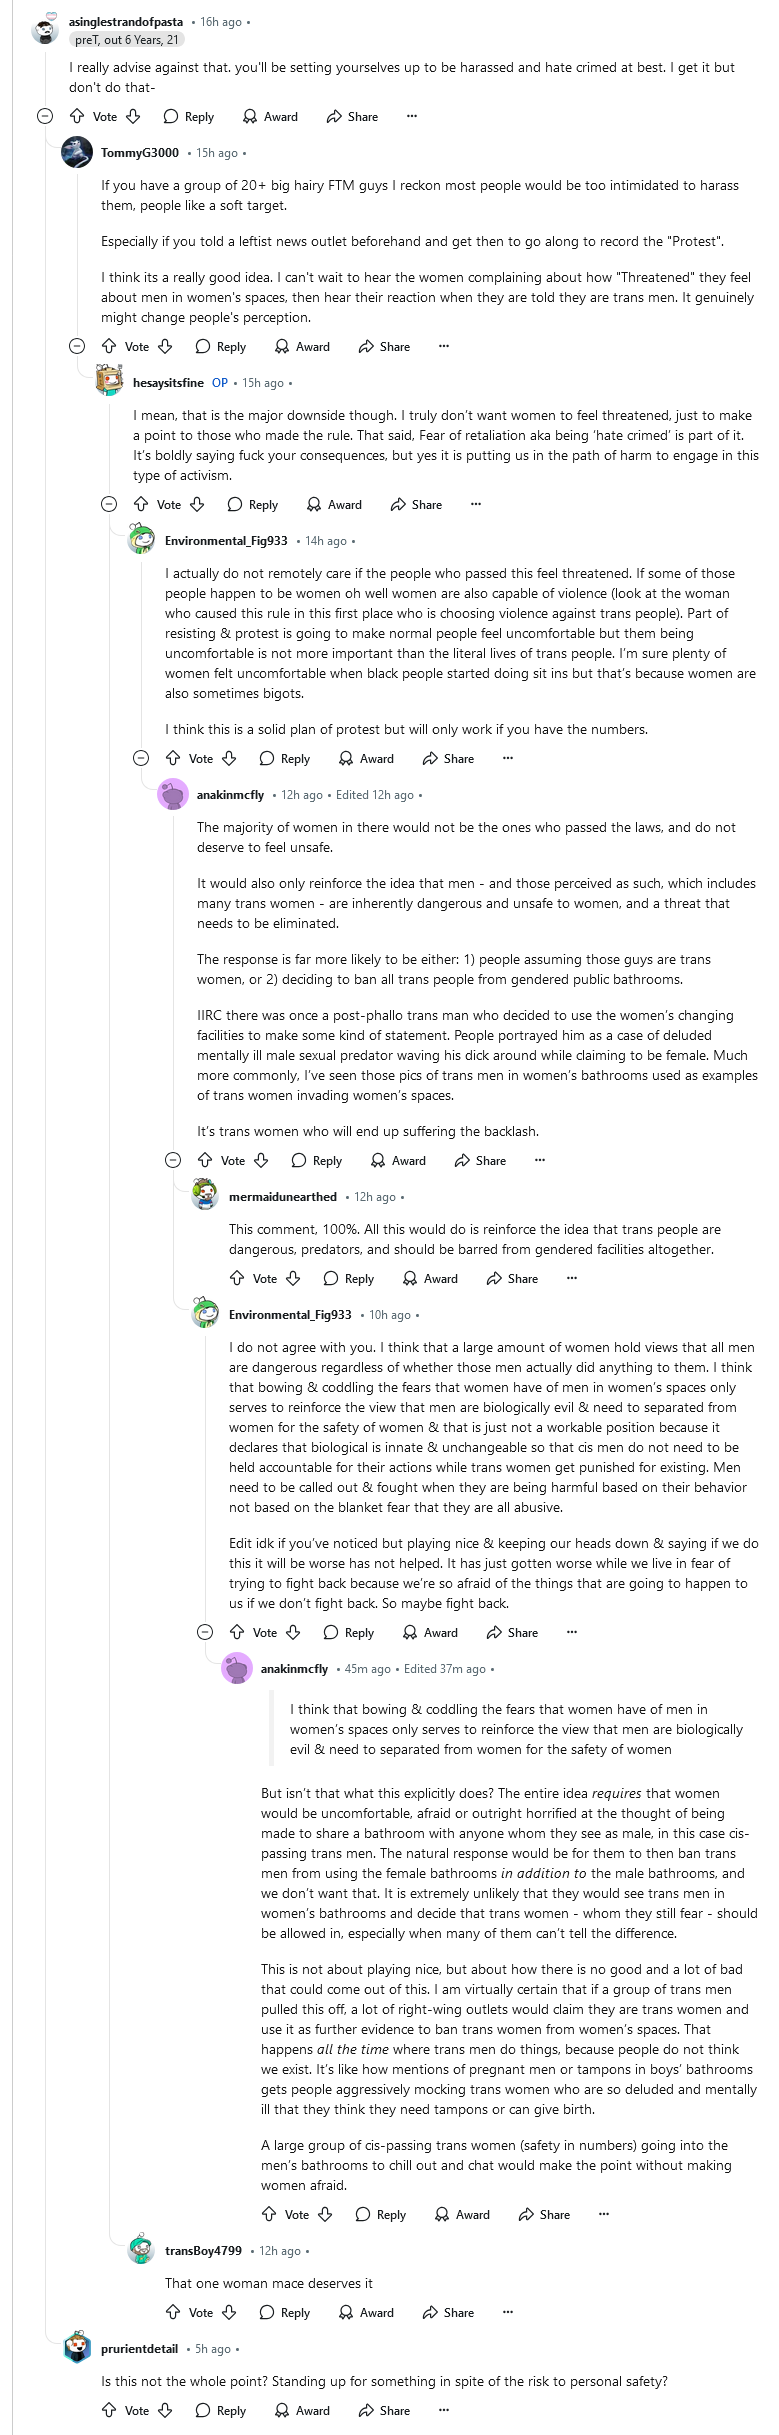Collapse asinglestrandofpasta's comment thread
This screenshot has width=779, height=2435.
45,116
